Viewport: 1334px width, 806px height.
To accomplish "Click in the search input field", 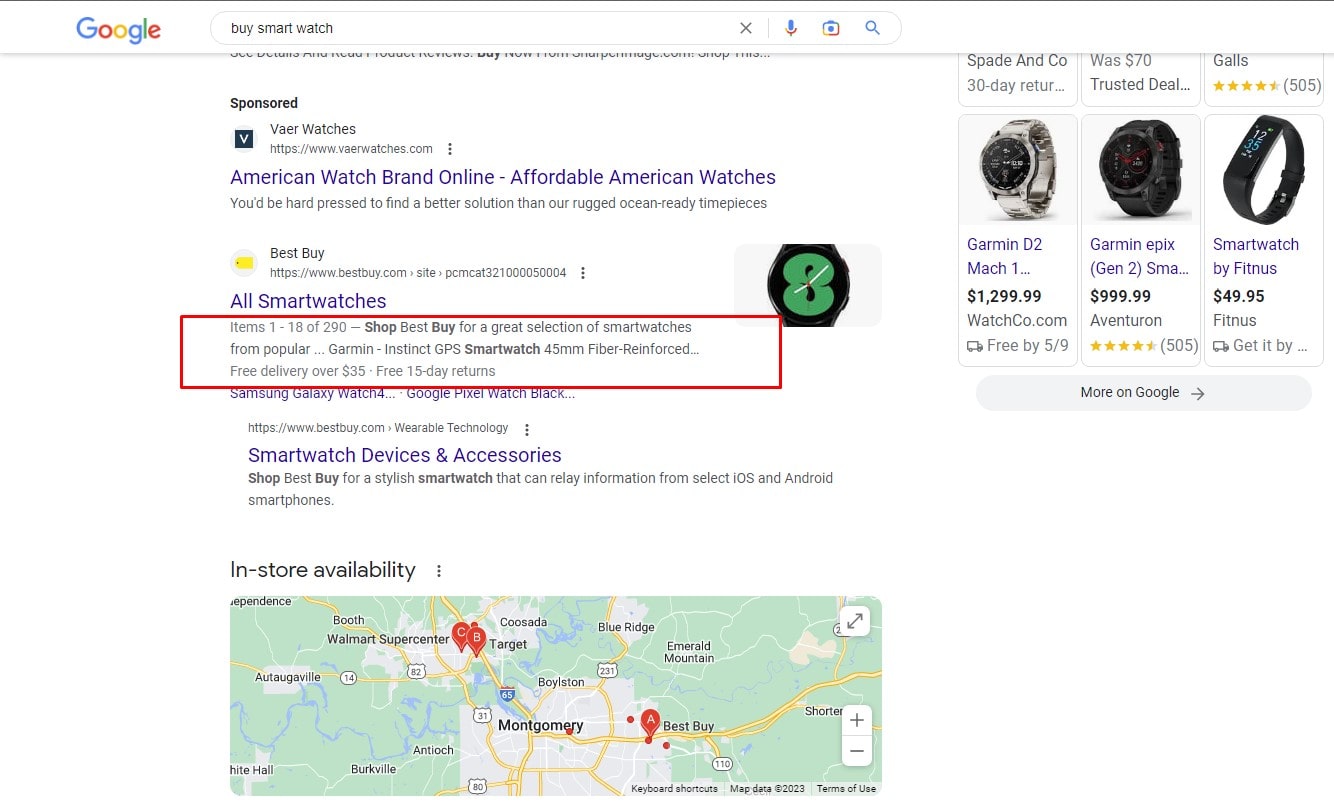I will (x=480, y=28).
